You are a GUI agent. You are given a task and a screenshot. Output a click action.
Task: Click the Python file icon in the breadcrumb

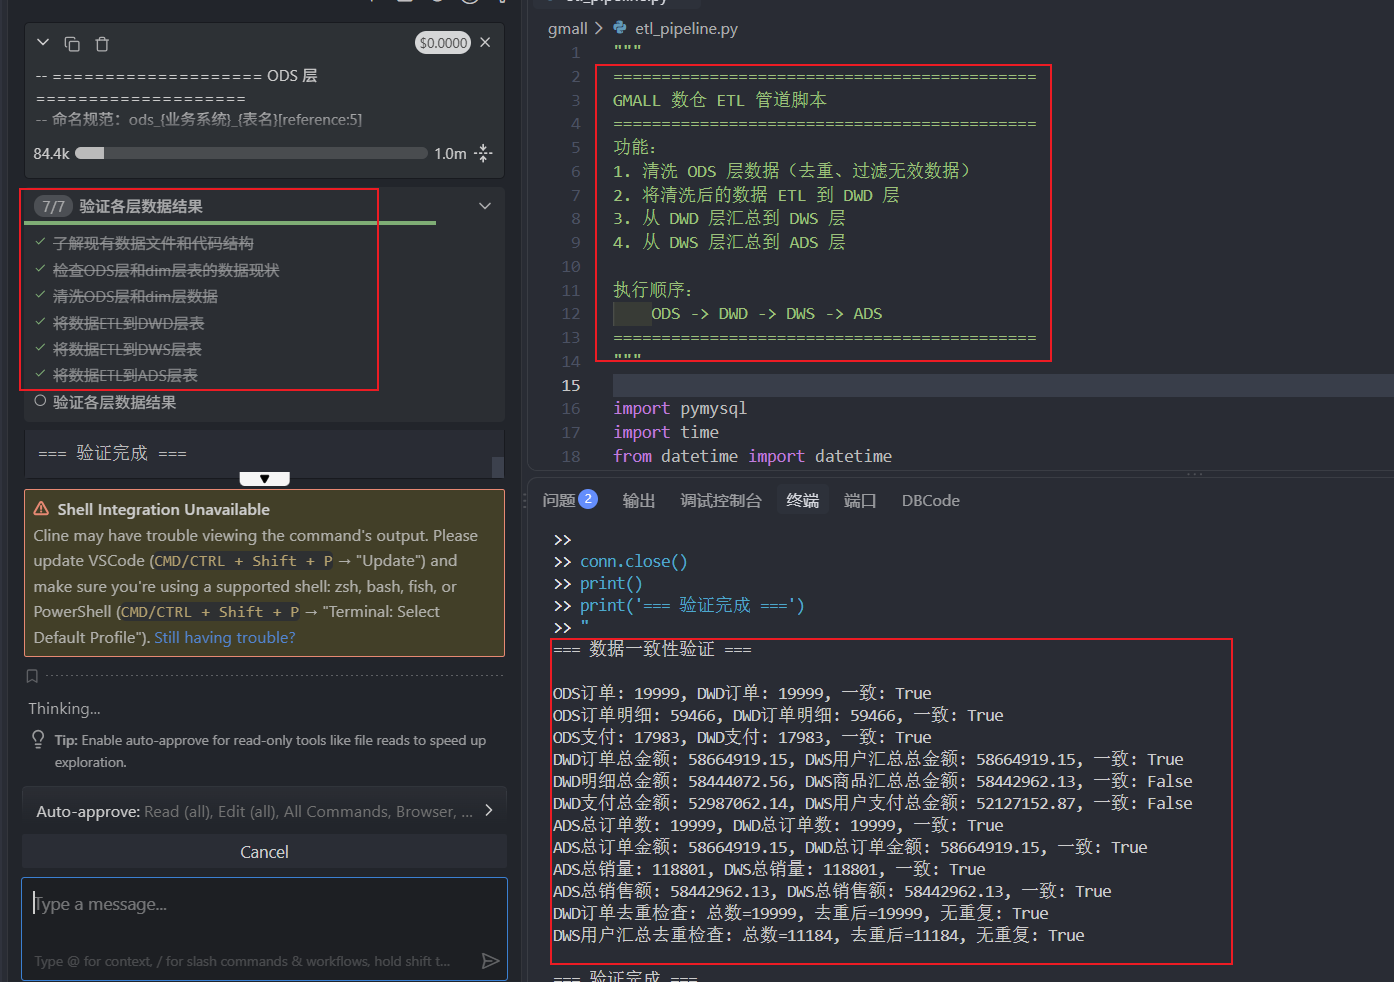point(620,28)
